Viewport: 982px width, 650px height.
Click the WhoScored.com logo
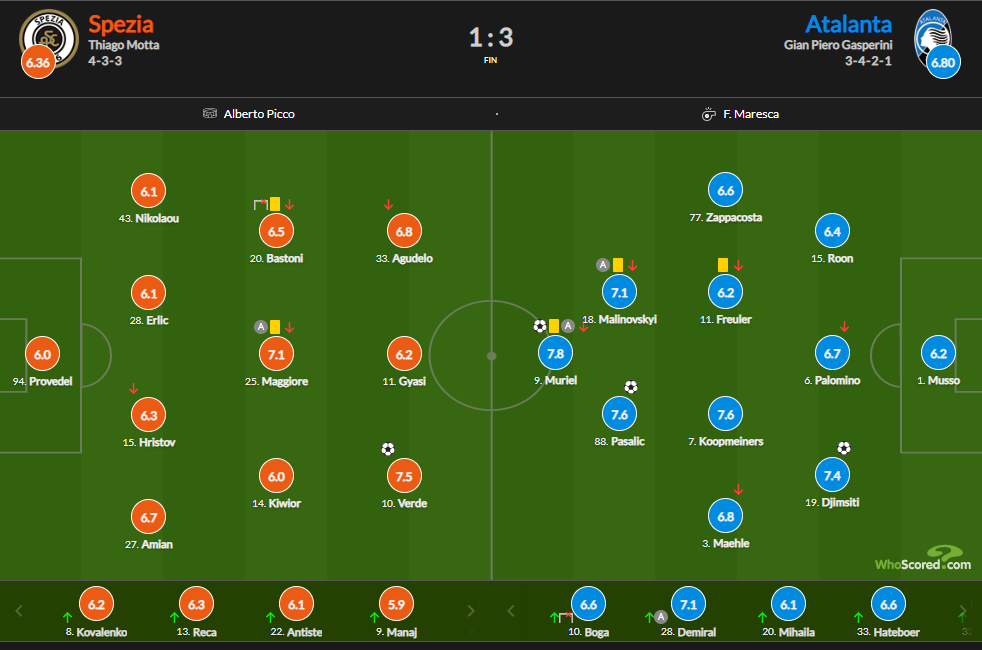[x=922, y=559]
